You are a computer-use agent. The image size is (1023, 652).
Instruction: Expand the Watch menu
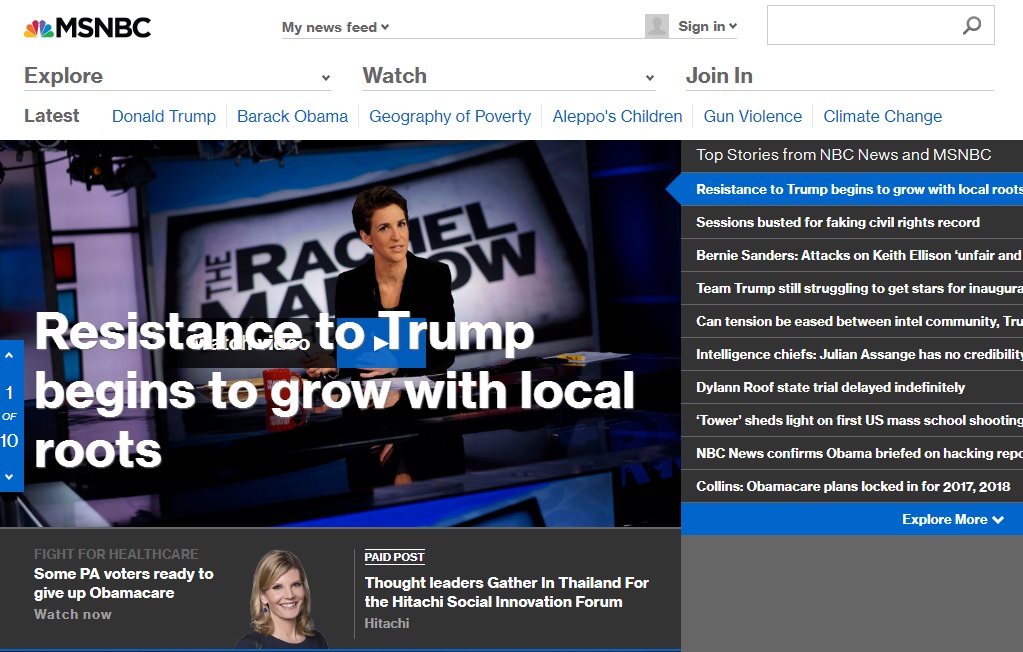coord(508,76)
